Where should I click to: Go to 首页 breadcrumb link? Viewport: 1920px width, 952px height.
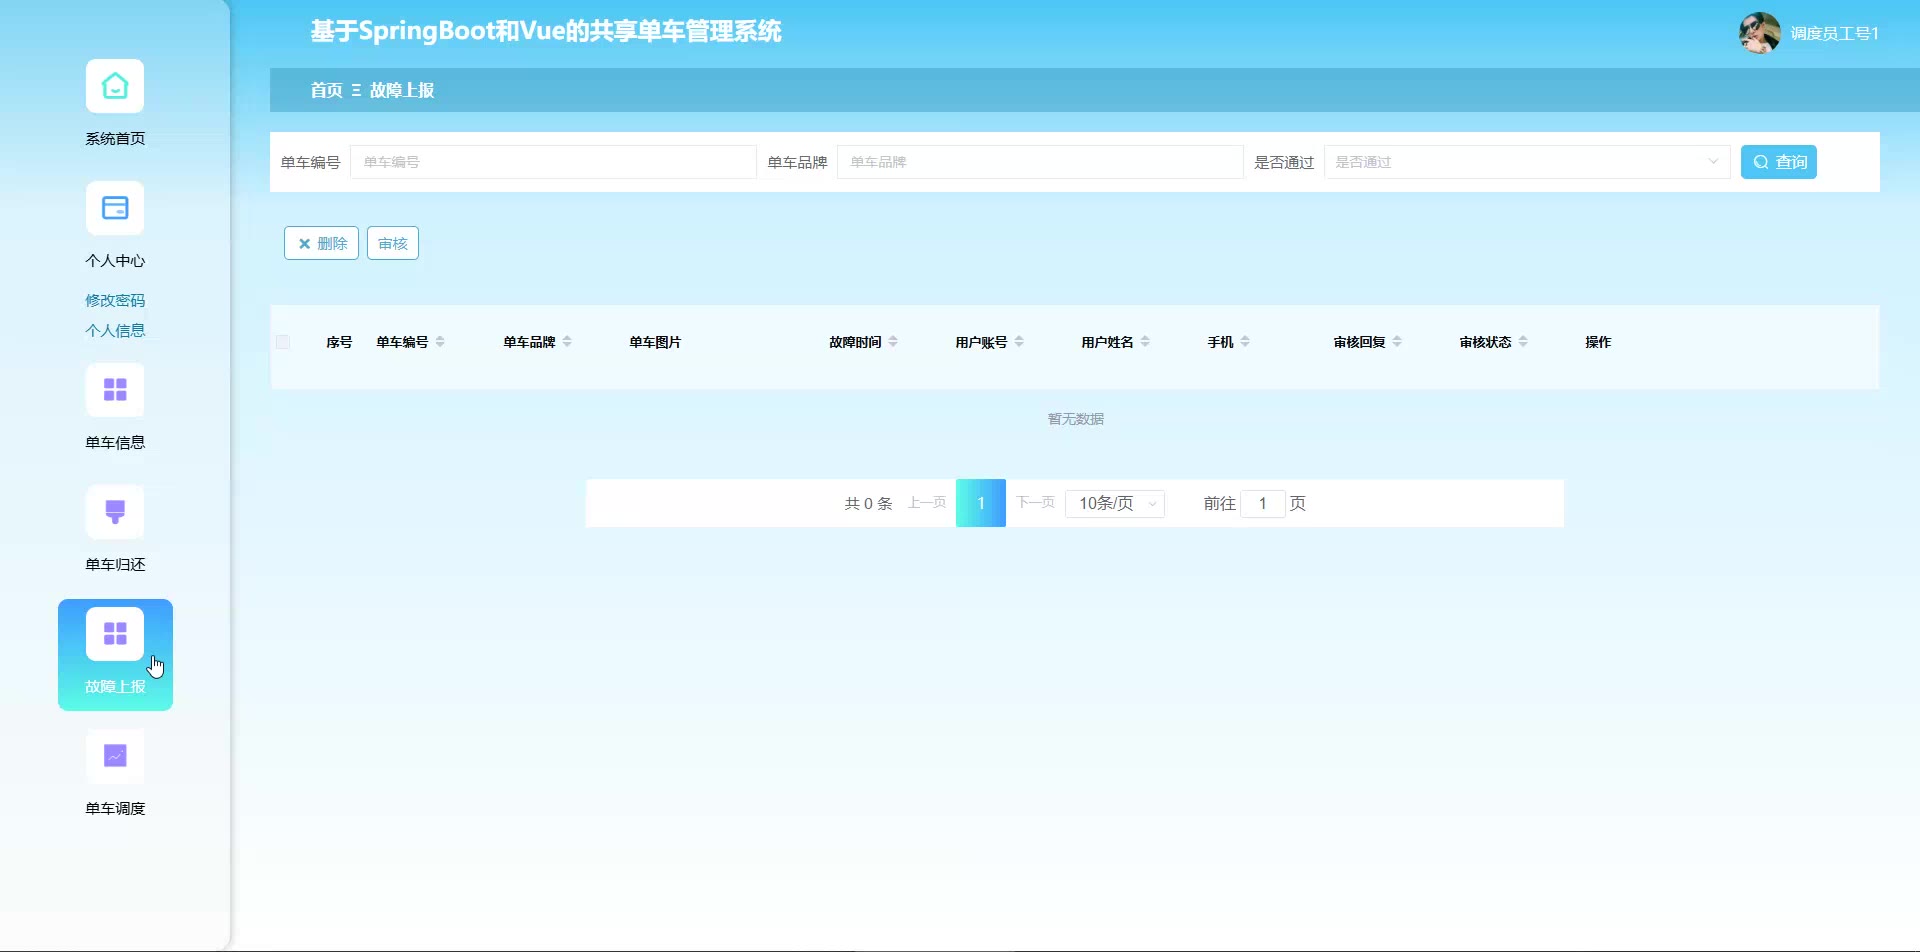click(x=326, y=90)
